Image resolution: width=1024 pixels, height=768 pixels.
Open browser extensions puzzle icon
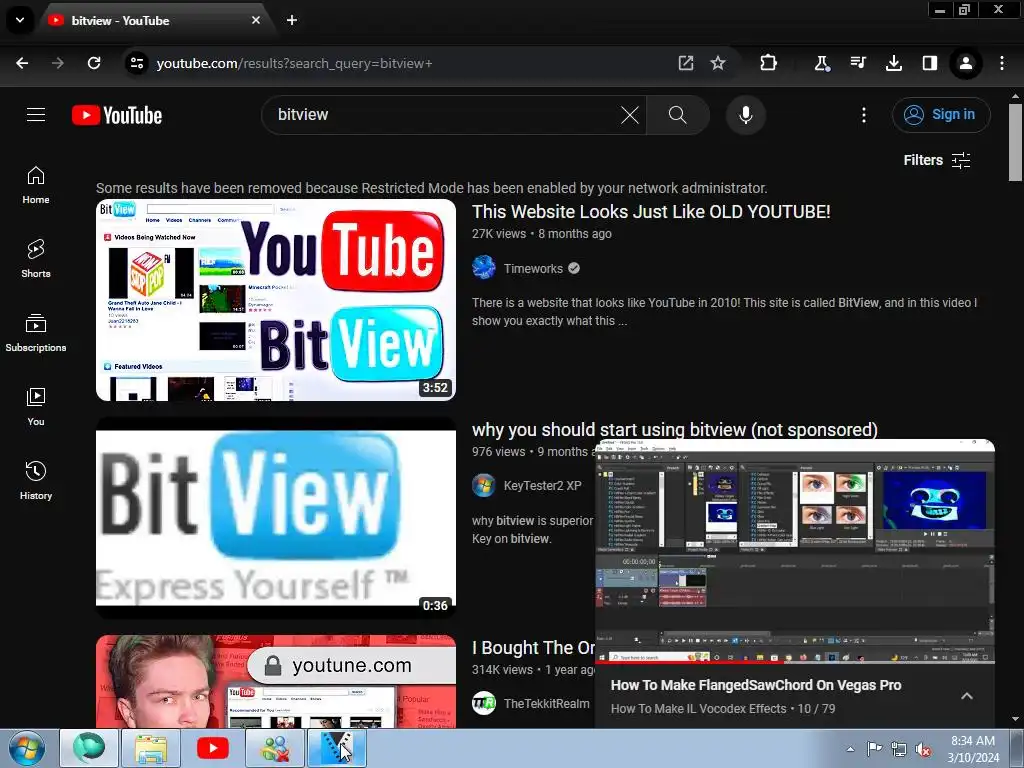coord(769,63)
